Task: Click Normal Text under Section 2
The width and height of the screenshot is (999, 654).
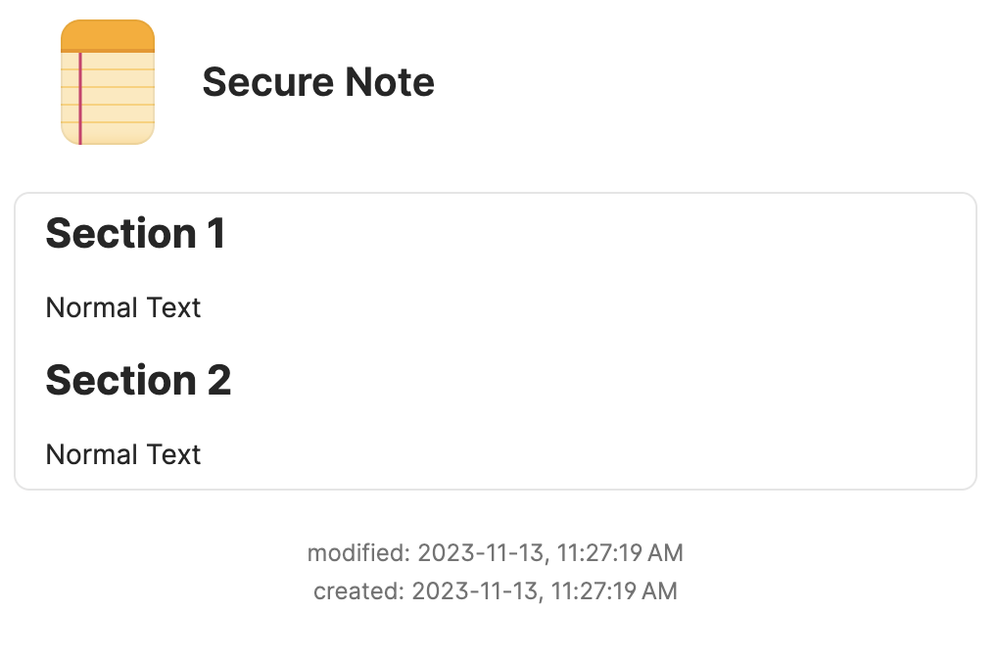Action: tap(123, 454)
